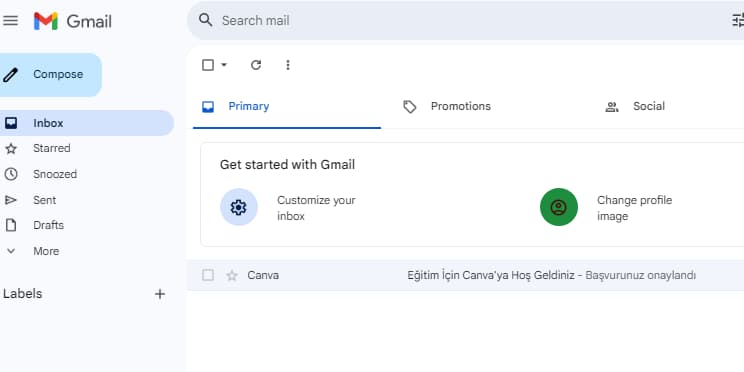Click the Get started with Gmail heading
This screenshot has height=372, width=744.
tap(287, 165)
